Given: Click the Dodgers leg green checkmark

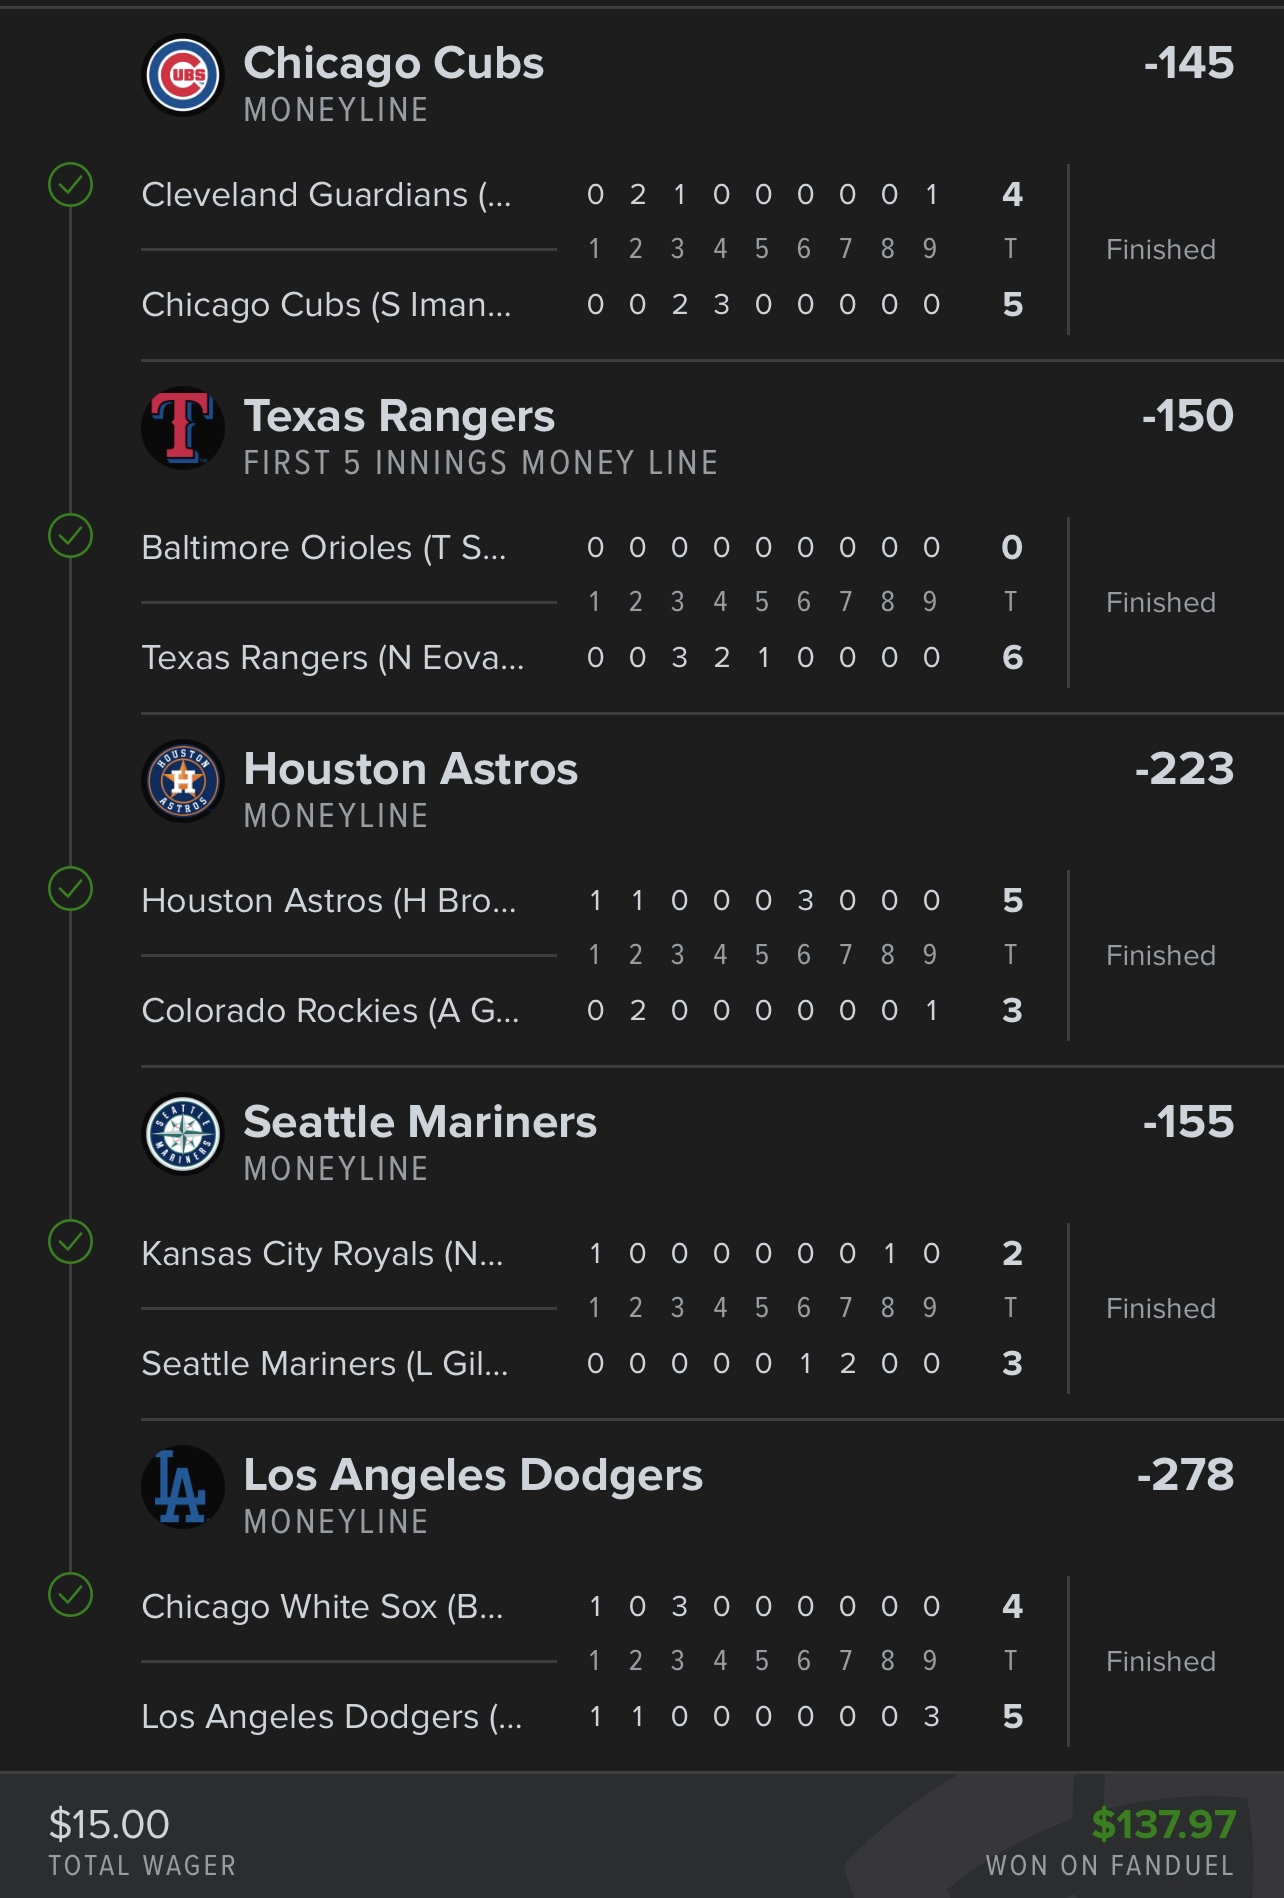Looking at the screenshot, I should (x=71, y=1595).
